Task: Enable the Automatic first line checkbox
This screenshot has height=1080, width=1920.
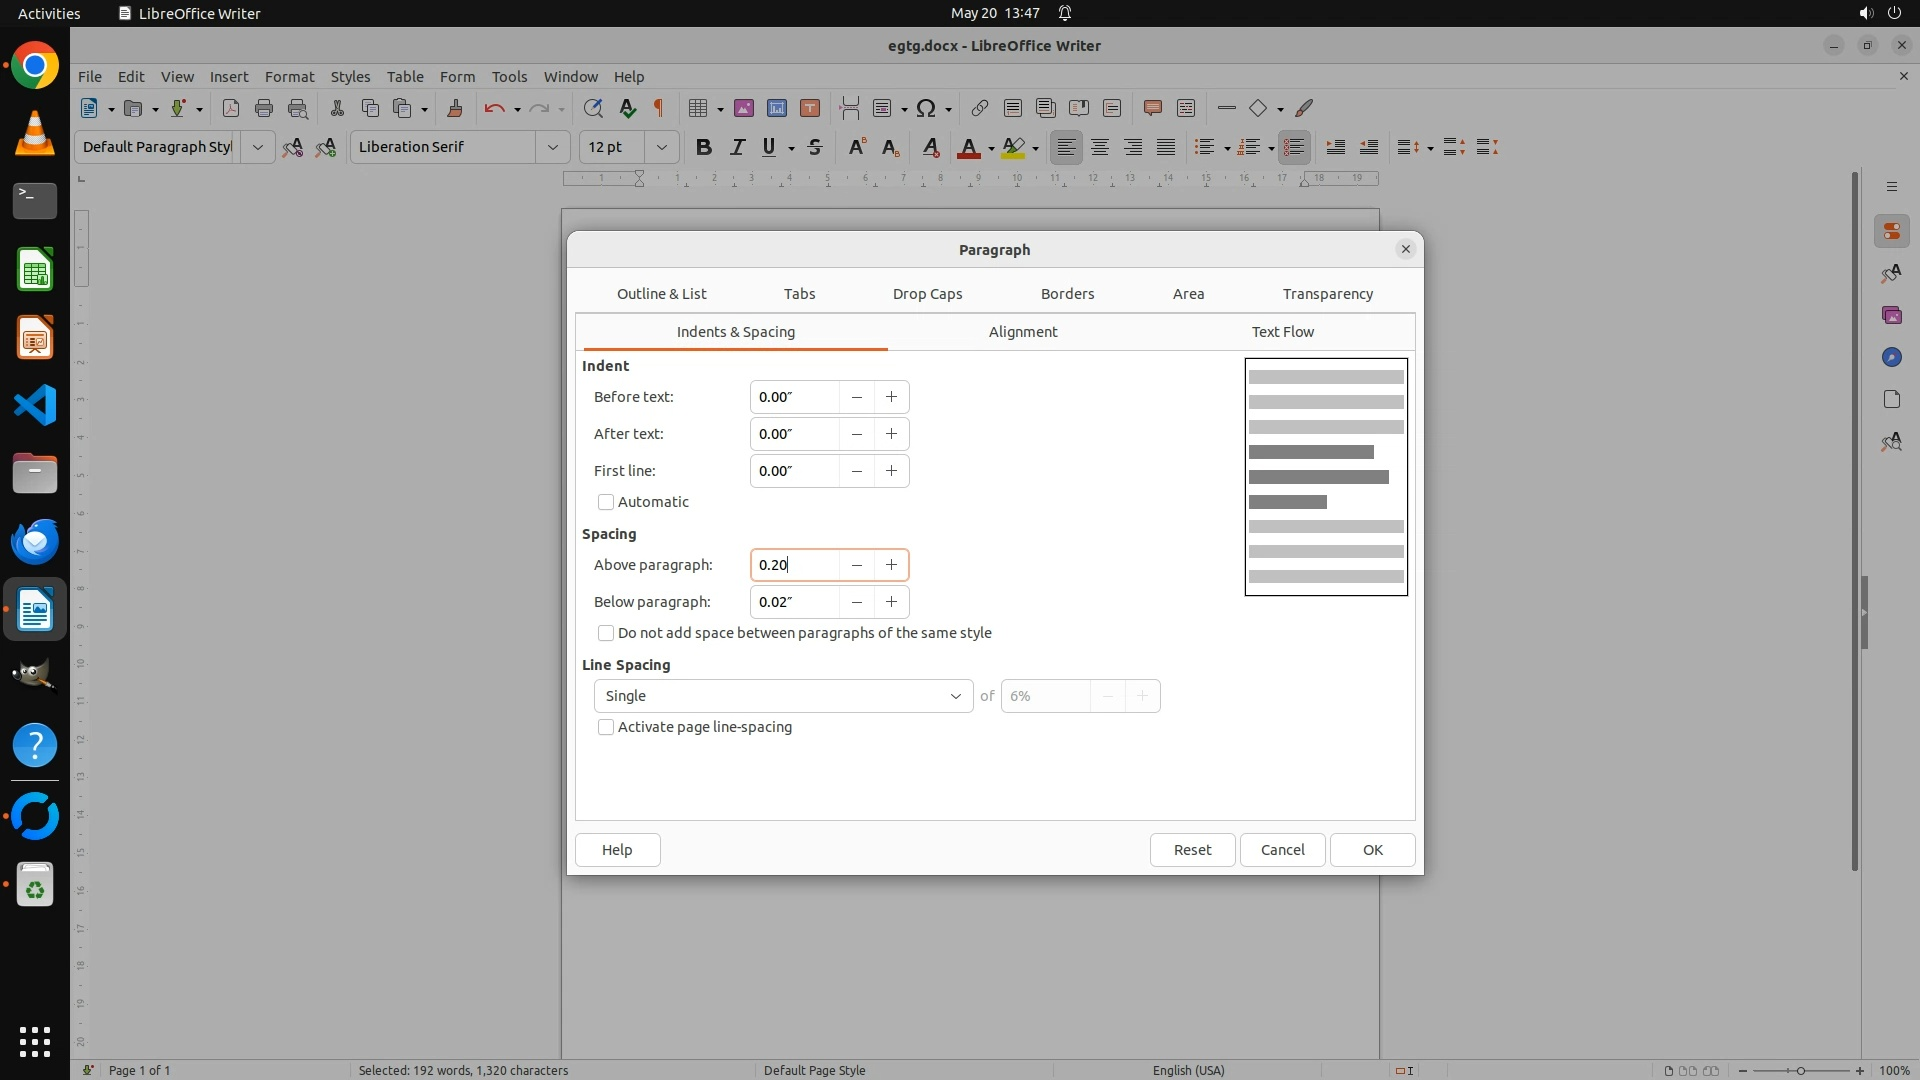Action: [606, 502]
